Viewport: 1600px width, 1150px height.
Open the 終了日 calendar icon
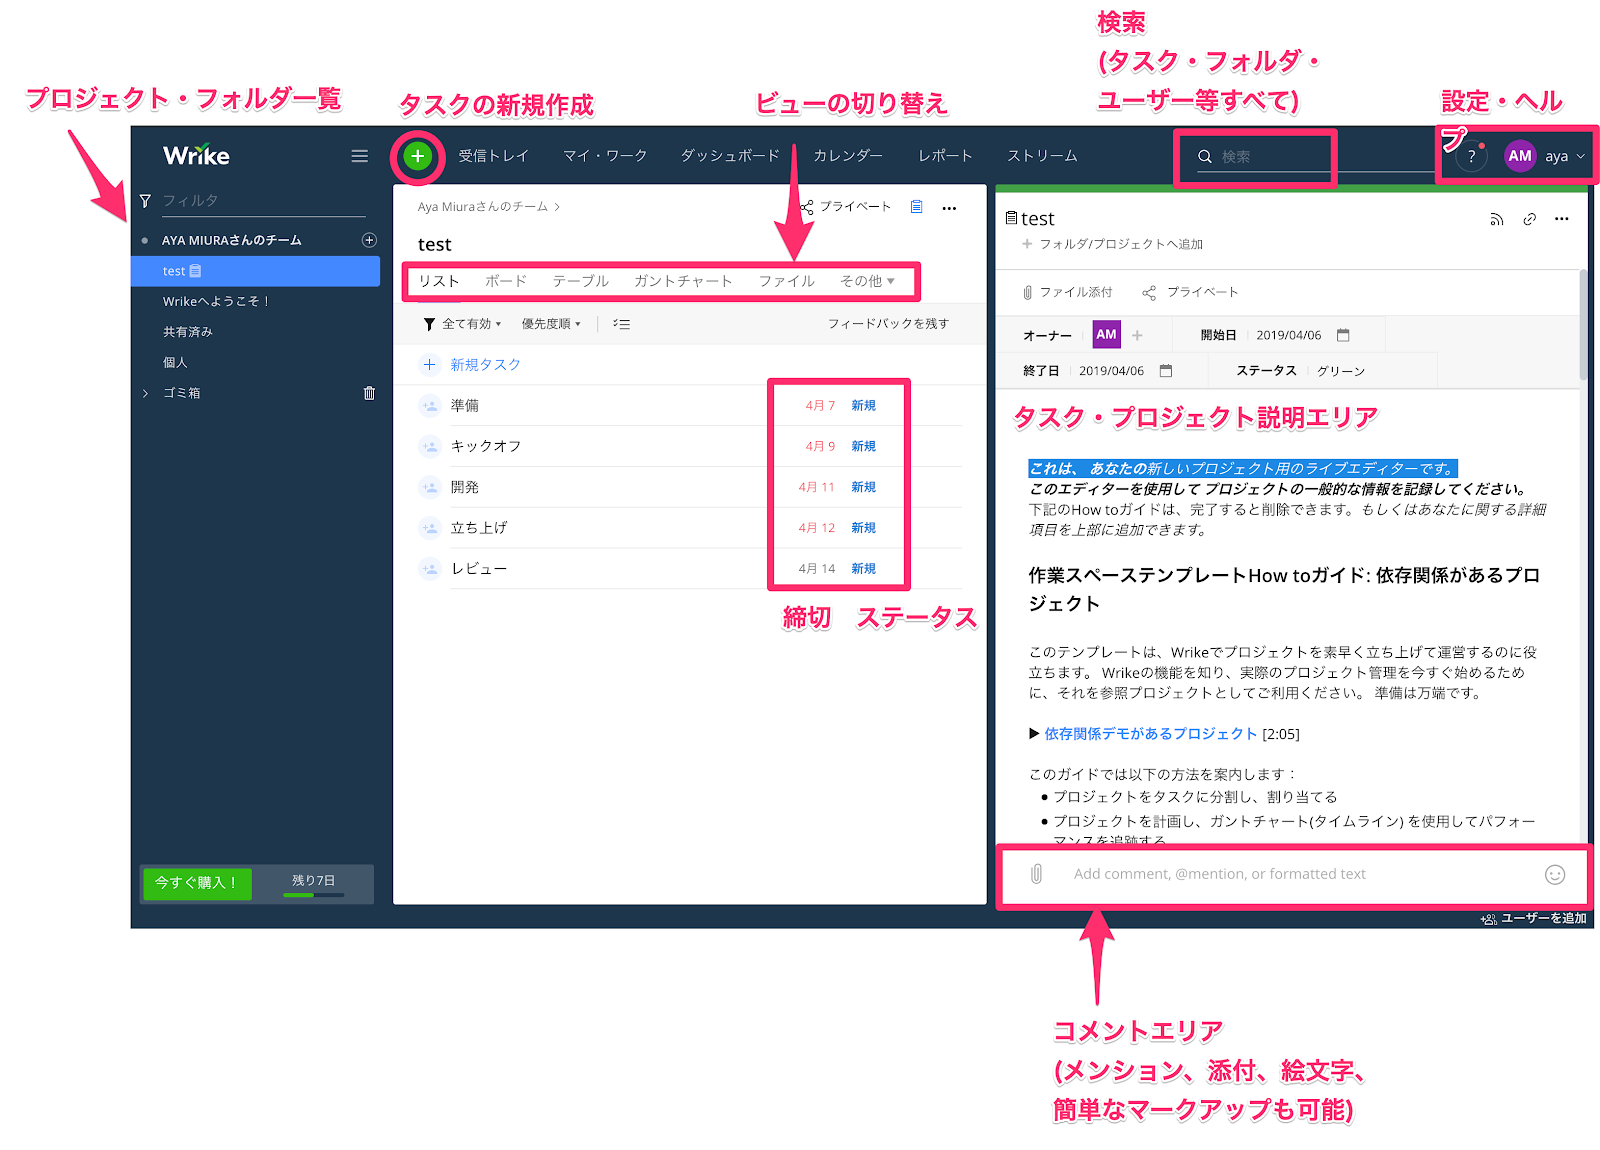(1165, 370)
